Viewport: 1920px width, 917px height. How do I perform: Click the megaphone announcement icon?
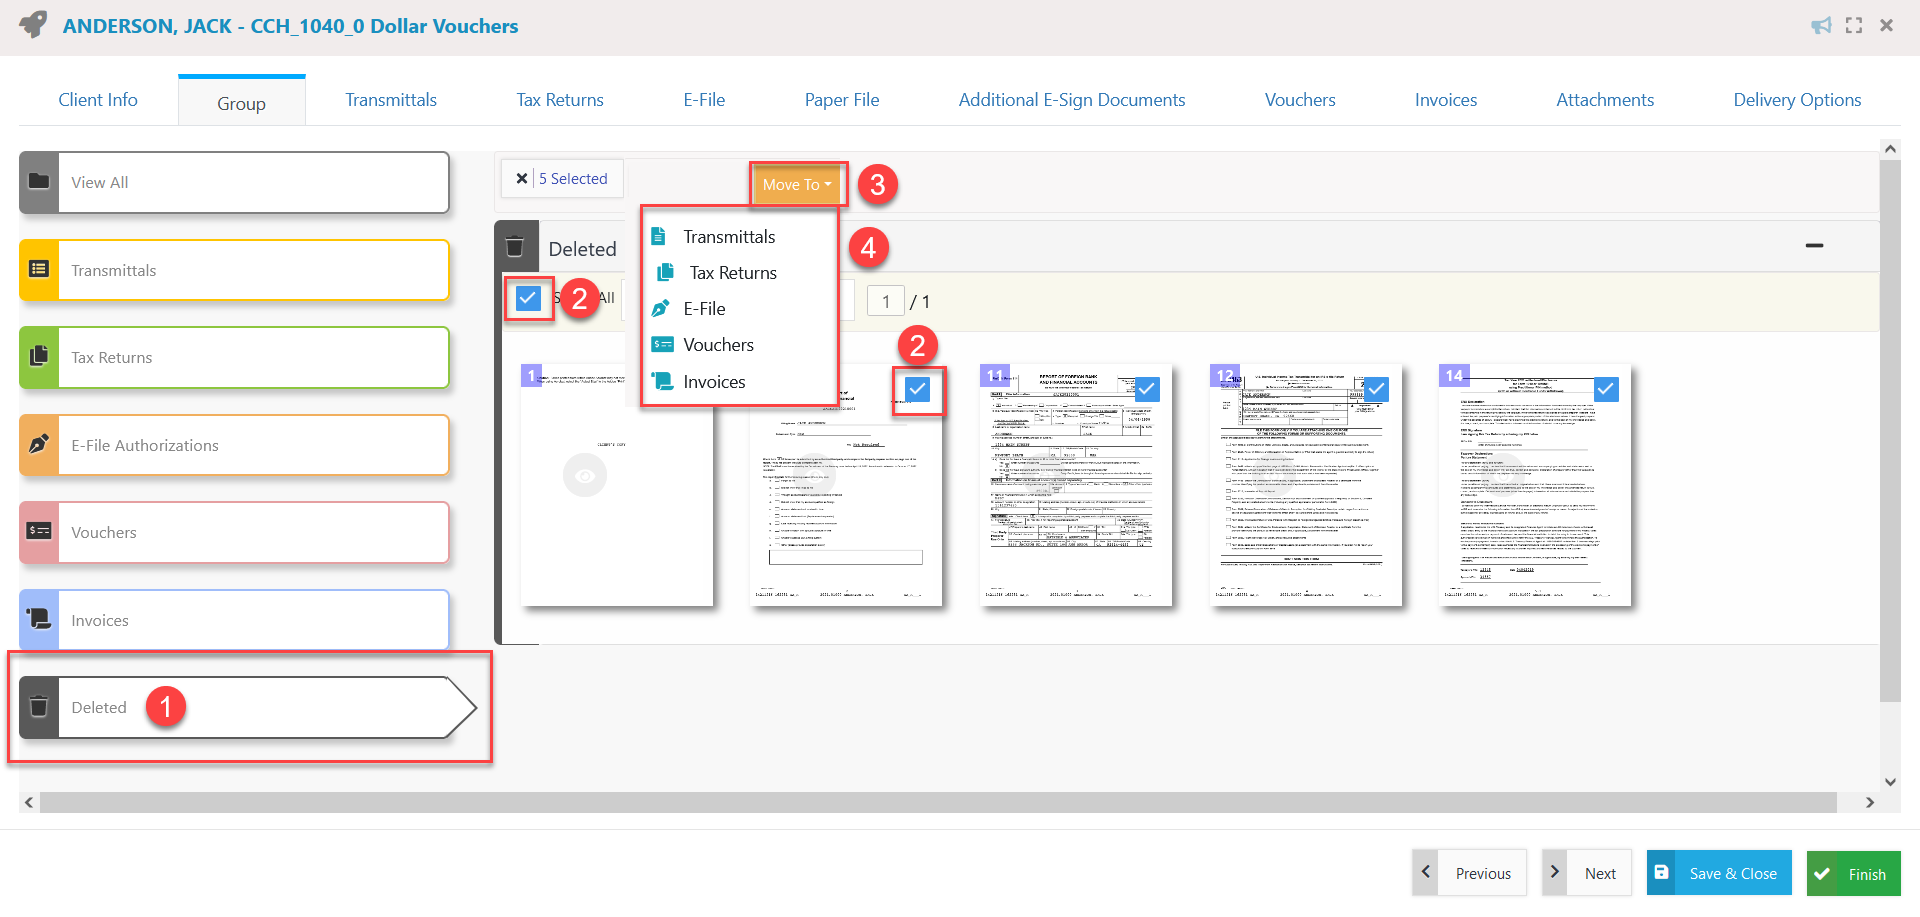click(x=1822, y=25)
